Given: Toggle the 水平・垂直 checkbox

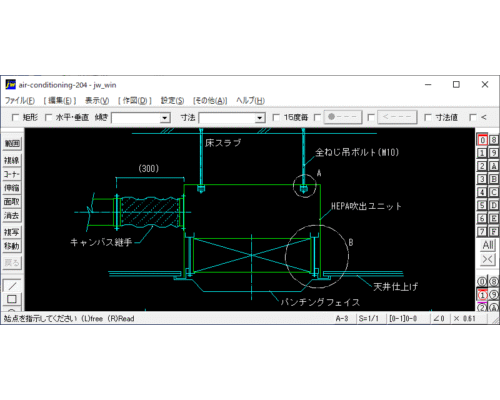Looking at the screenshot, I should pos(49,117).
